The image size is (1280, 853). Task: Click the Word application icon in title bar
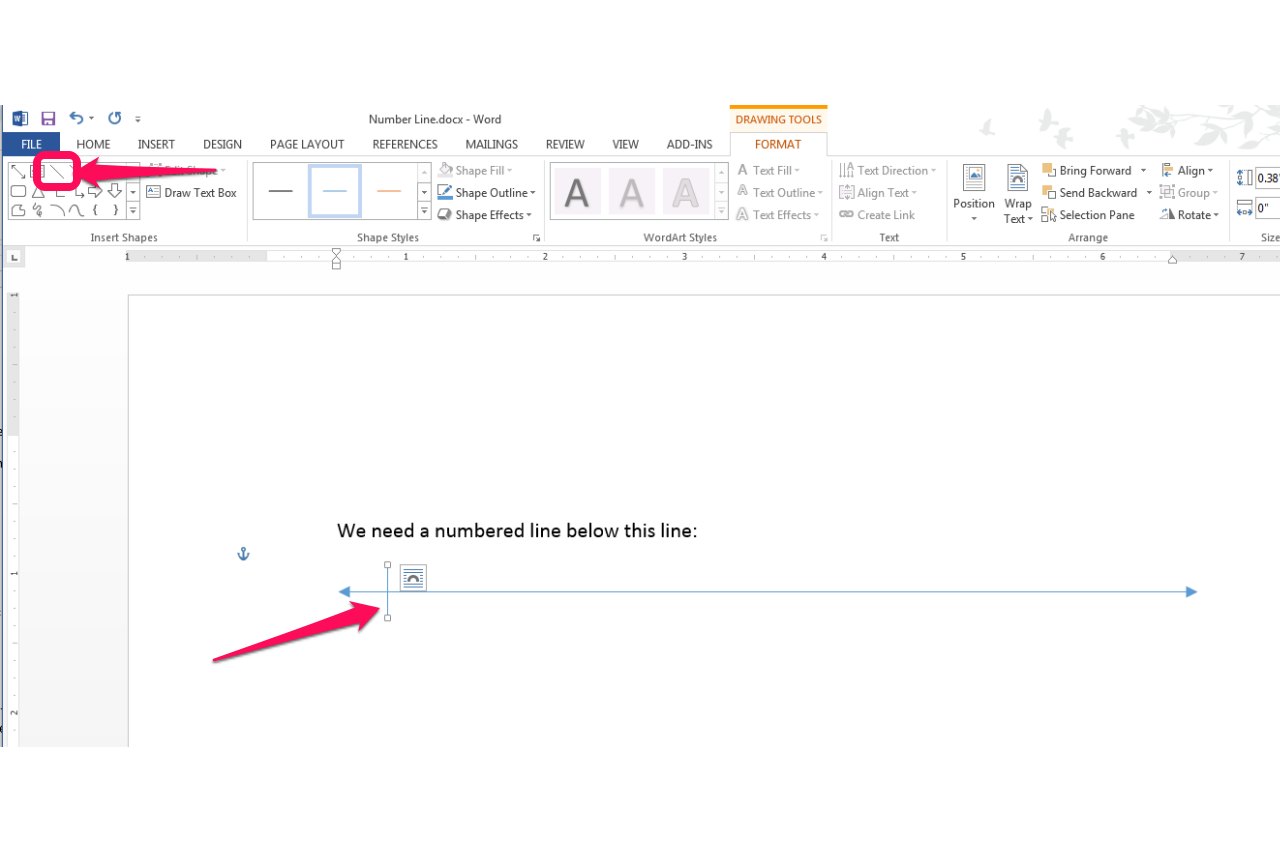[20, 118]
